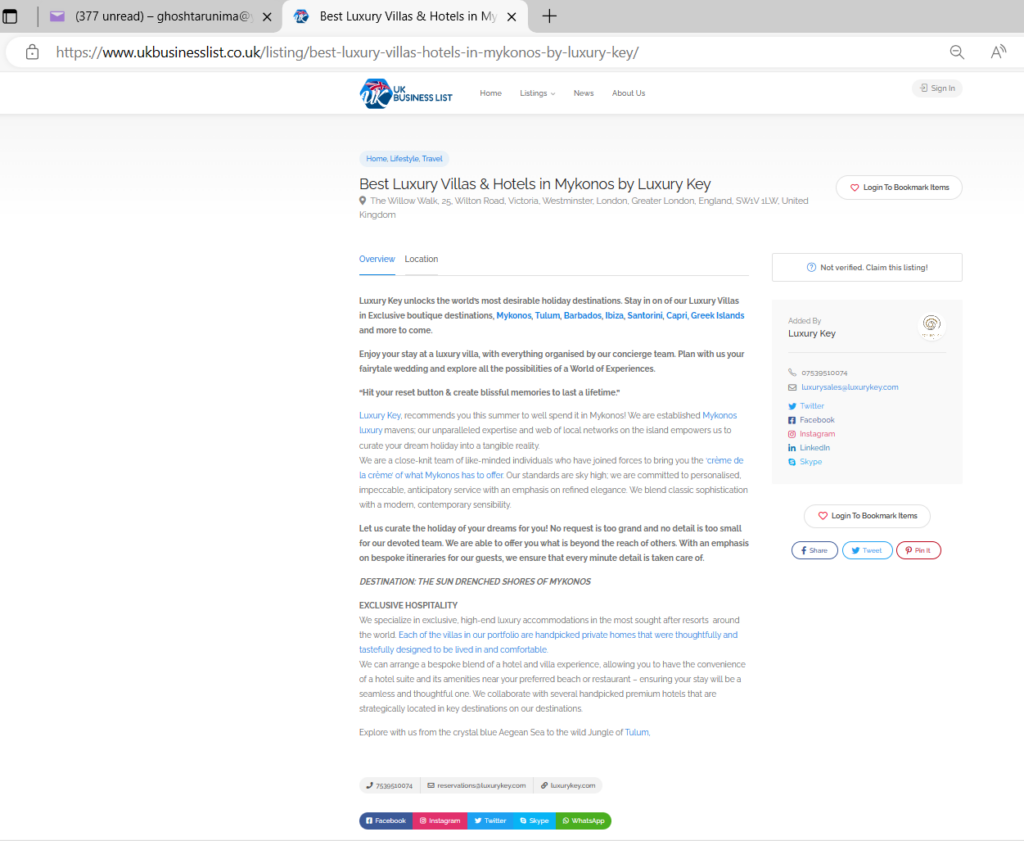This screenshot has width=1024, height=841.
Task: Open the Santorini destination link
Action: pyautogui.click(x=644, y=315)
